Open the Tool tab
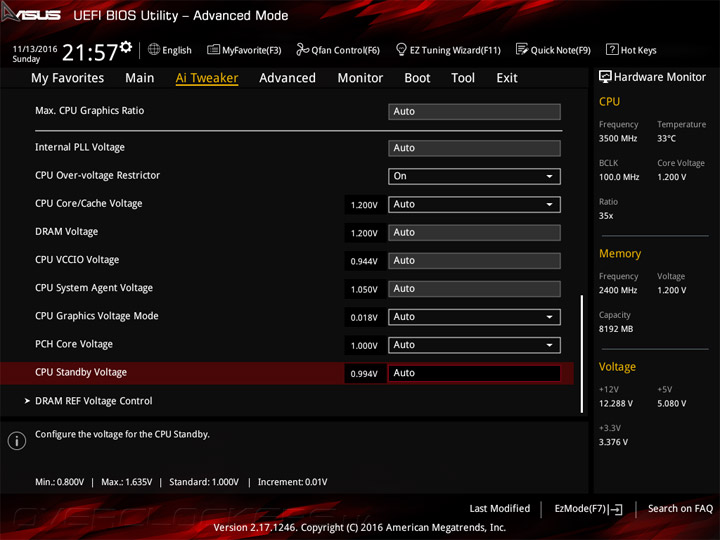The height and width of the screenshot is (540, 720). [x=463, y=78]
